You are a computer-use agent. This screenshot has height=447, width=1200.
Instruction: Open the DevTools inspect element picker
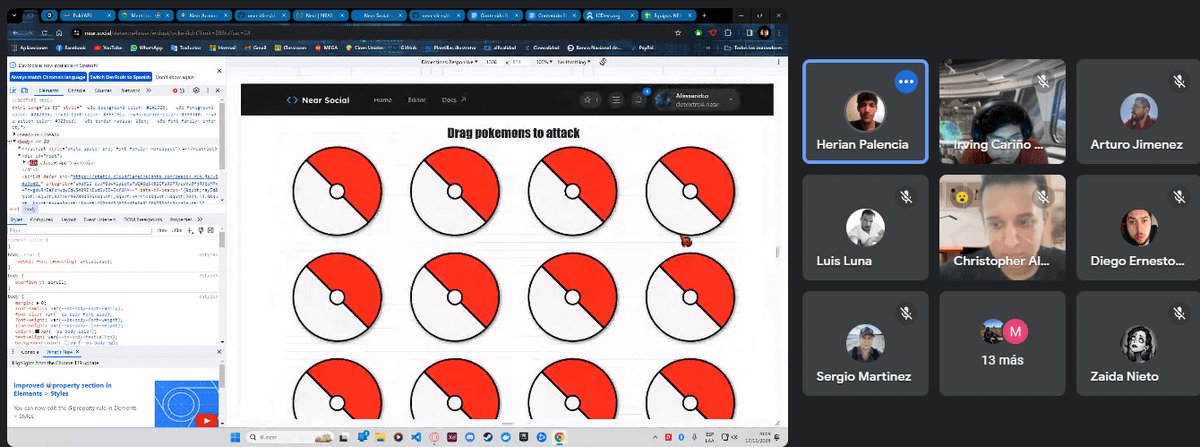(x=13, y=90)
